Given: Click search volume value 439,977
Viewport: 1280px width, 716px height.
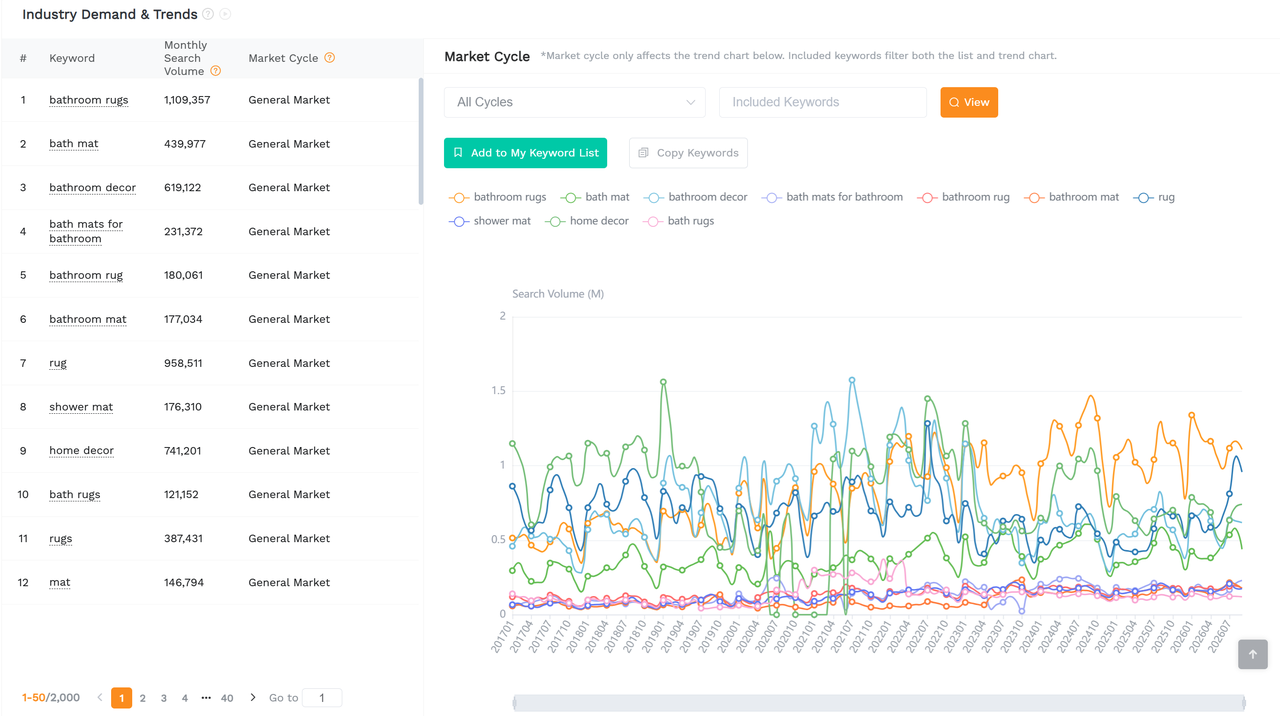Looking at the screenshot, I should [185, 144].
